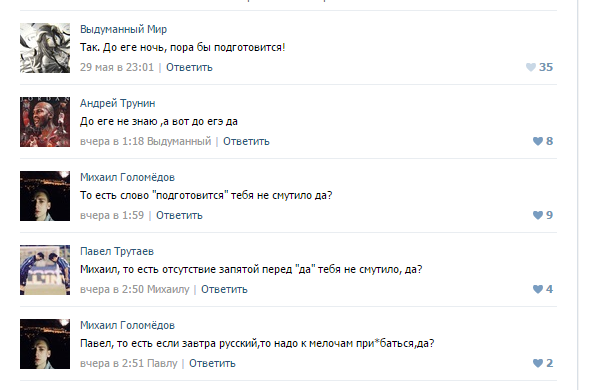
Task: Open the Выдуманный Мир profile name link
Action: coord(123,30)
